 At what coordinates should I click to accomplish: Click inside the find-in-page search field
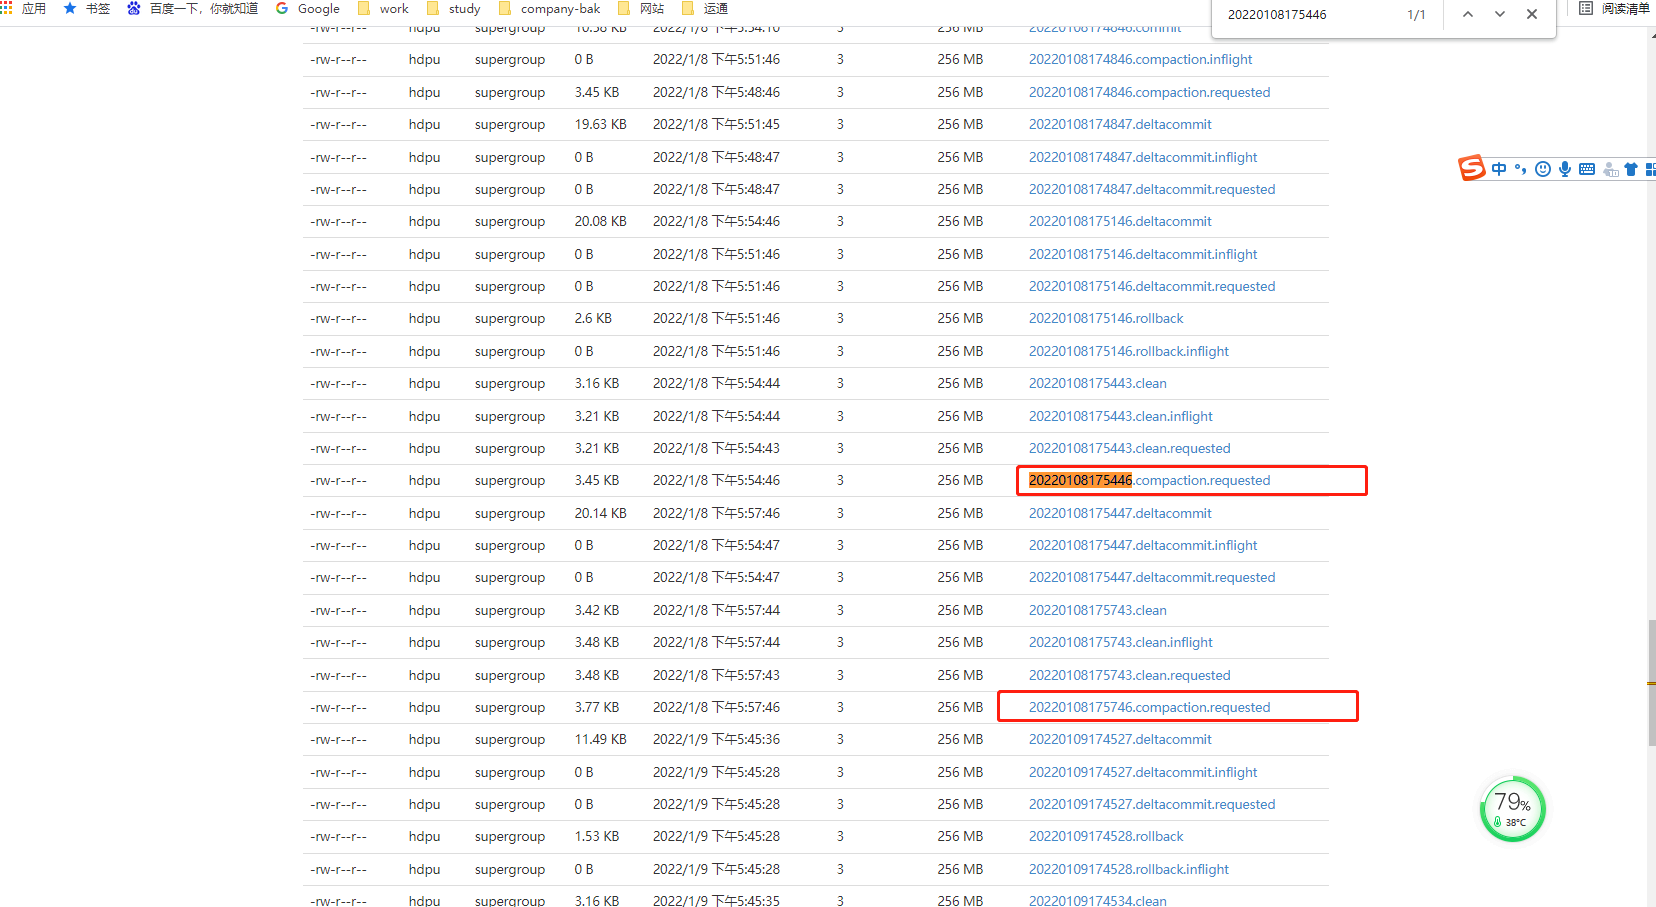[x=1308, y=14]
